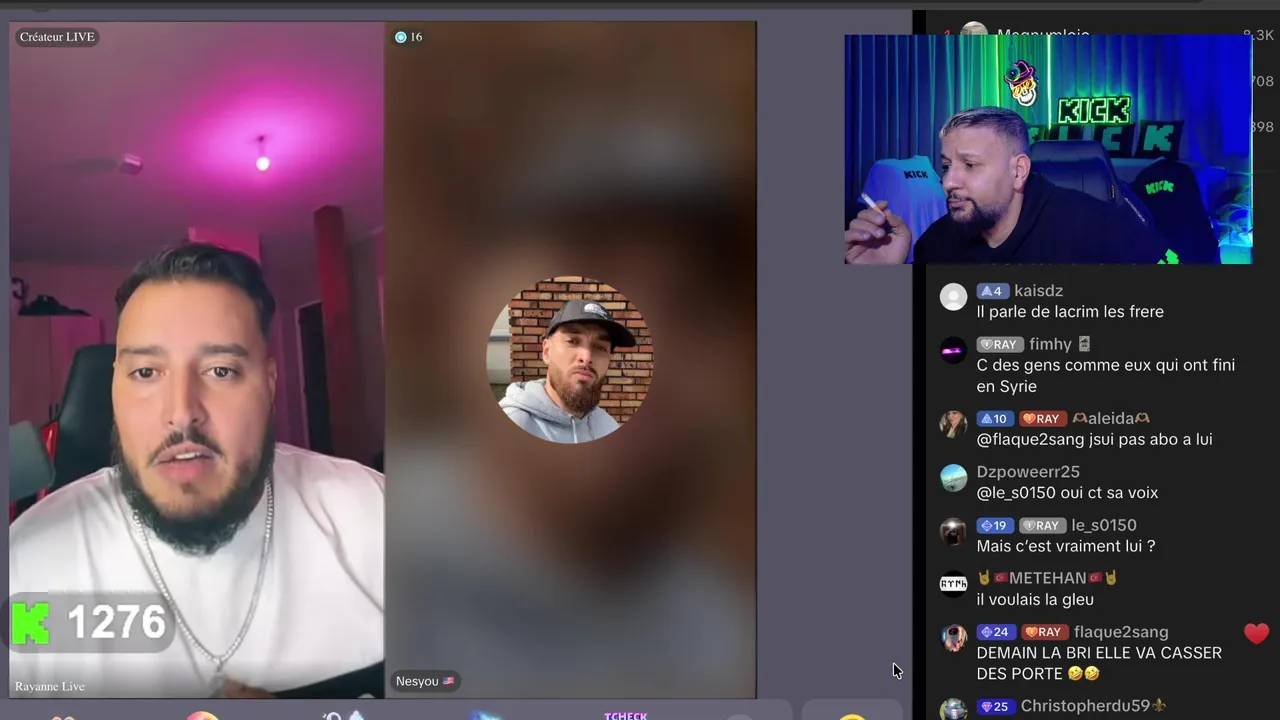The height and width of the screenshot is (720, 1280).
Task: Open Nesyou's circular profile picture
Action: click(x=570, y=359)
